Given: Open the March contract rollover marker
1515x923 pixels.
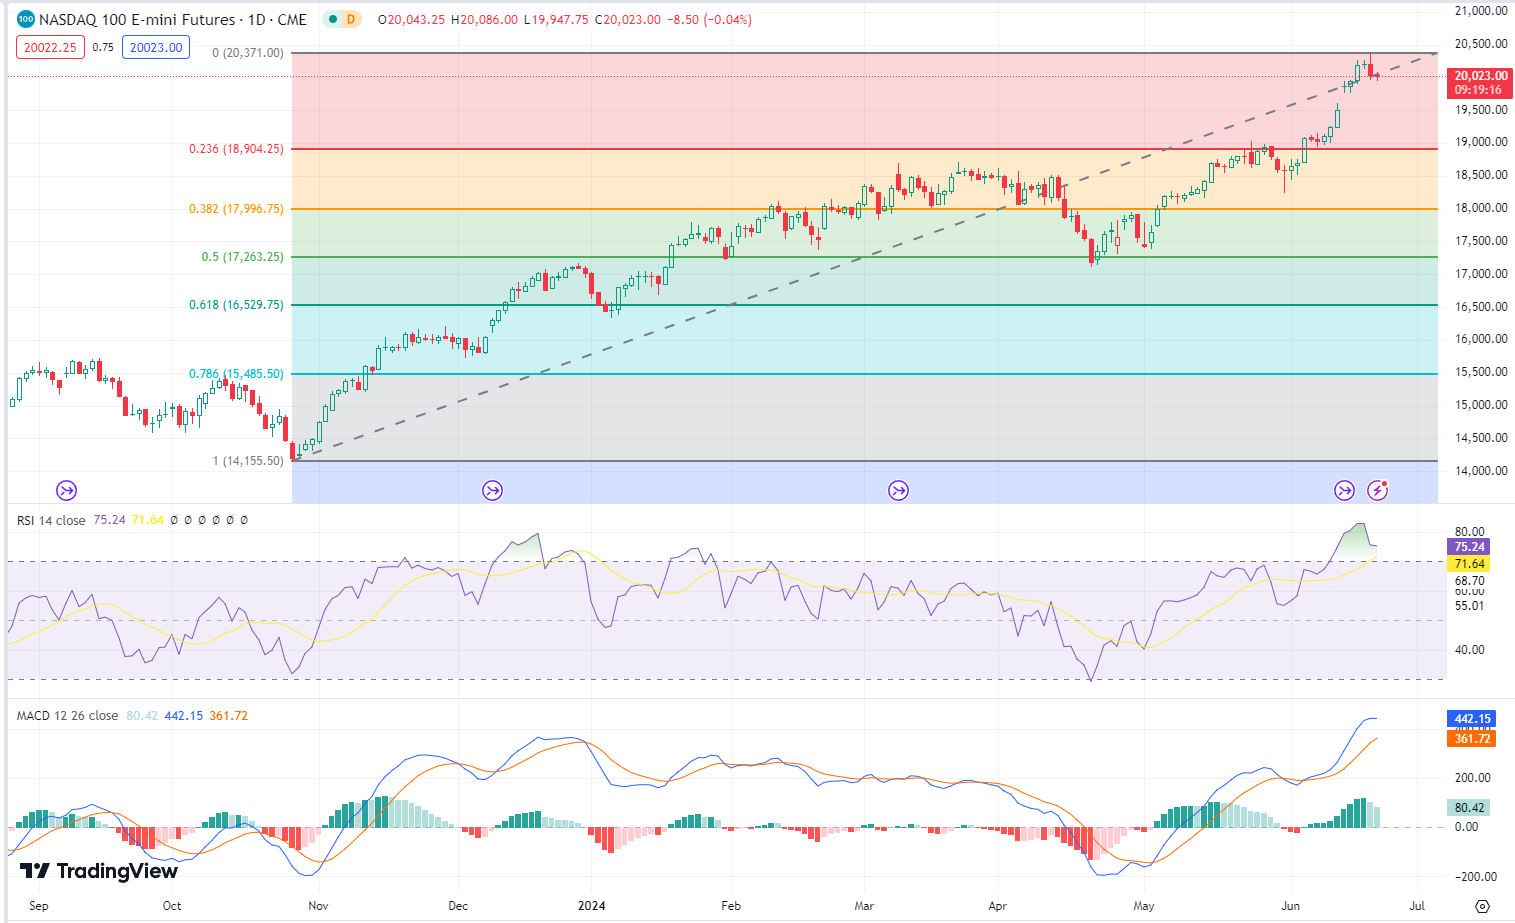Looking at the screenshot, I should [x=898, y=490].
